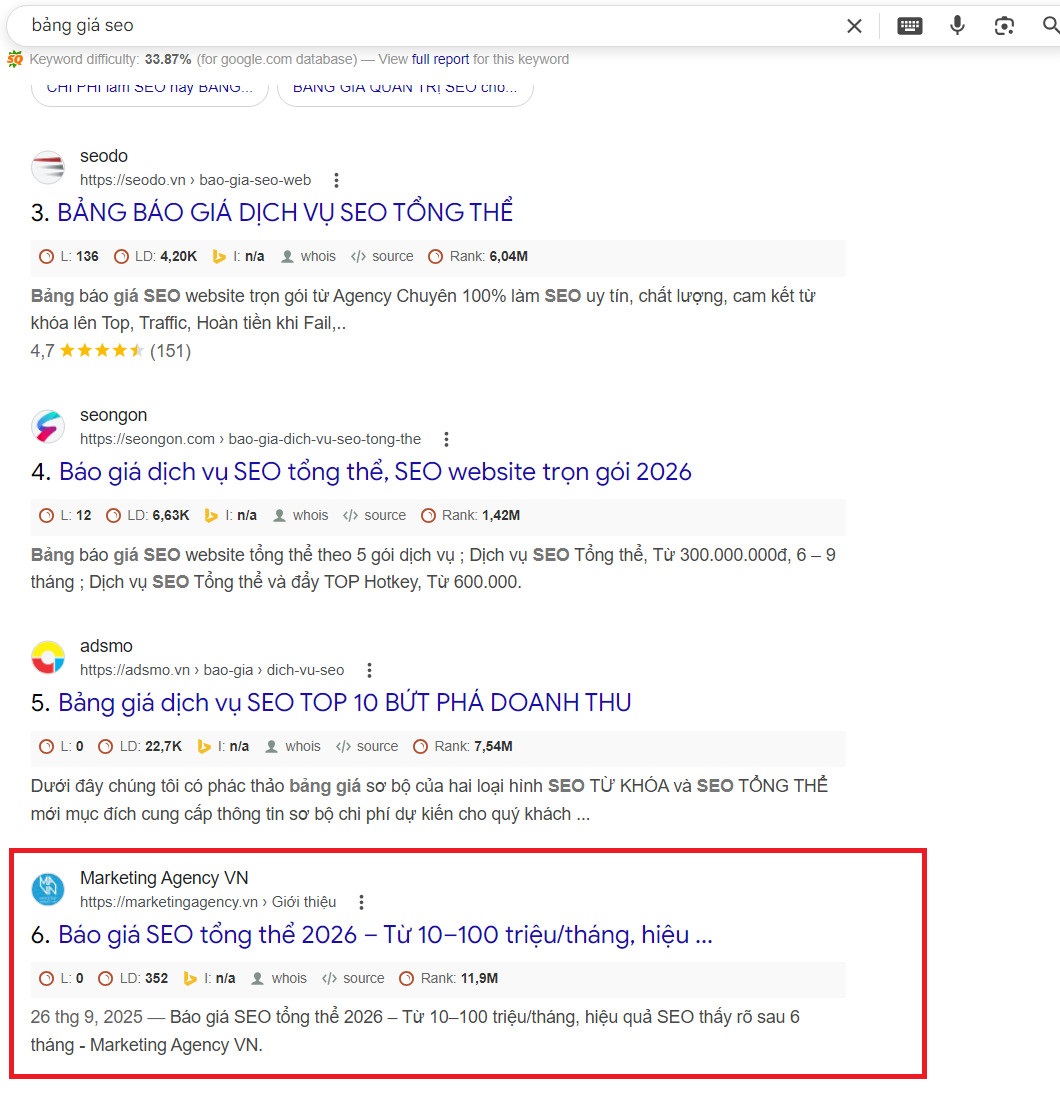Click LD: 22,7K metric on adsmo result

140,746
